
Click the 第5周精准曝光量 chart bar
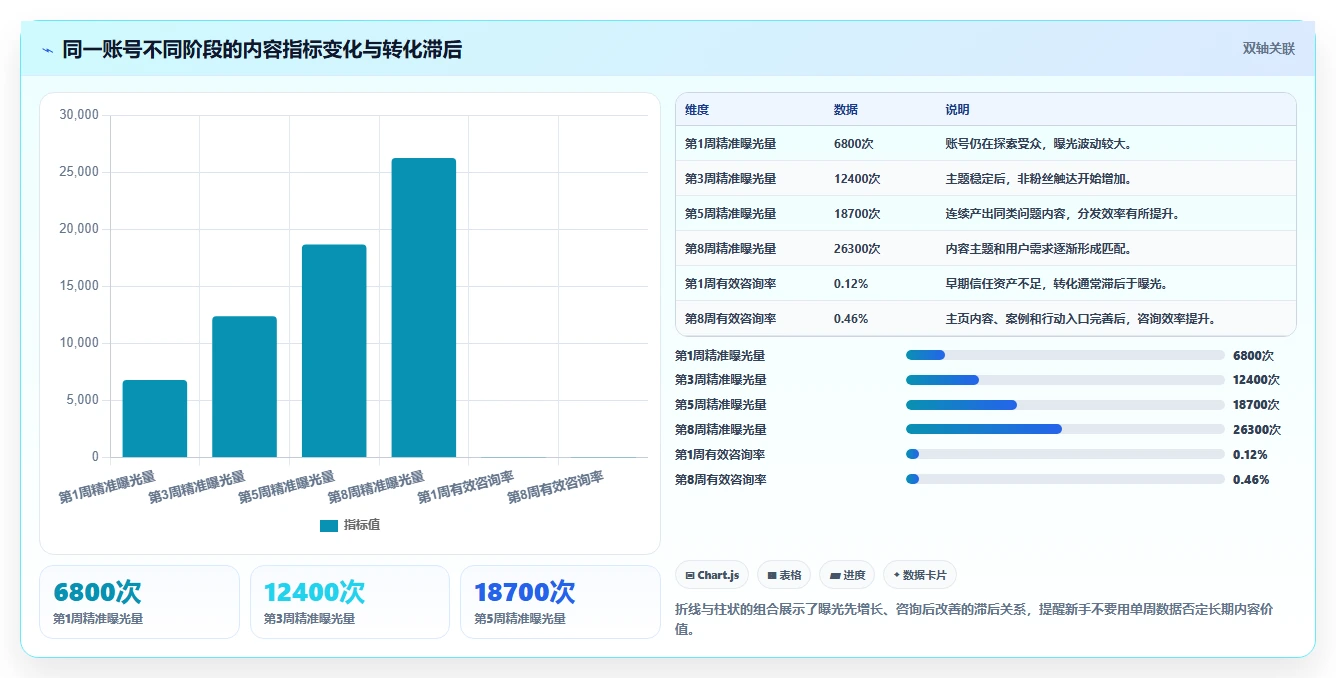pos(334,351)
